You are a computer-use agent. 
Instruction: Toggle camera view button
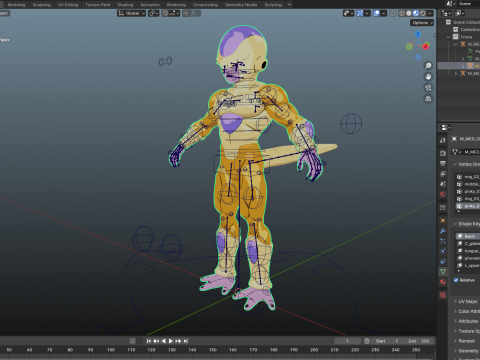click(428, 88)
